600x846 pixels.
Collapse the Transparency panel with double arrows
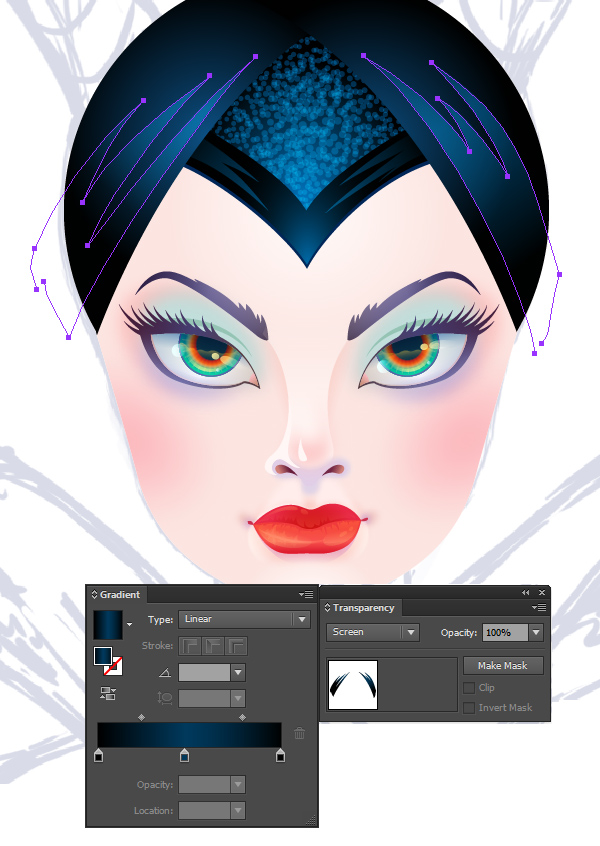[526, 592]
